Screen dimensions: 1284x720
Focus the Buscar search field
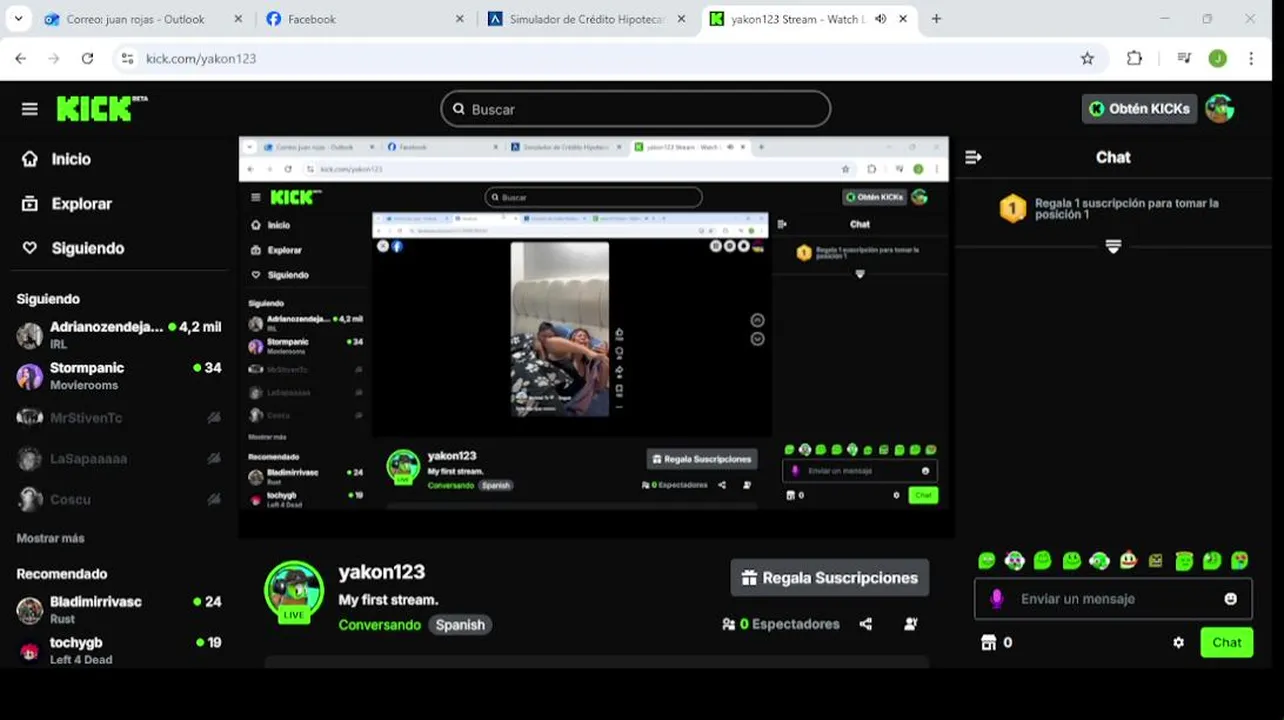(x=635, y=109)
